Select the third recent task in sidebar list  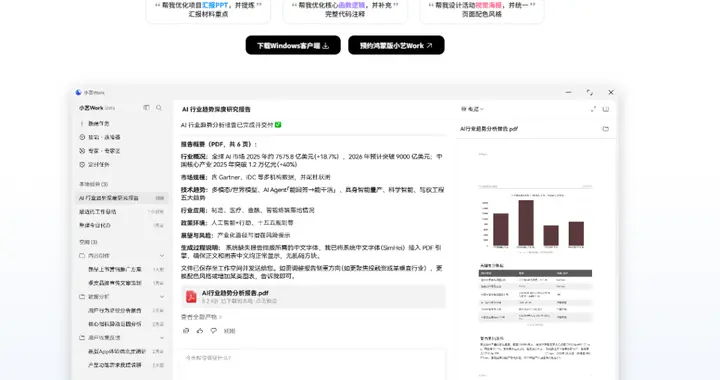pyautogui.click(x=122, y=225)
